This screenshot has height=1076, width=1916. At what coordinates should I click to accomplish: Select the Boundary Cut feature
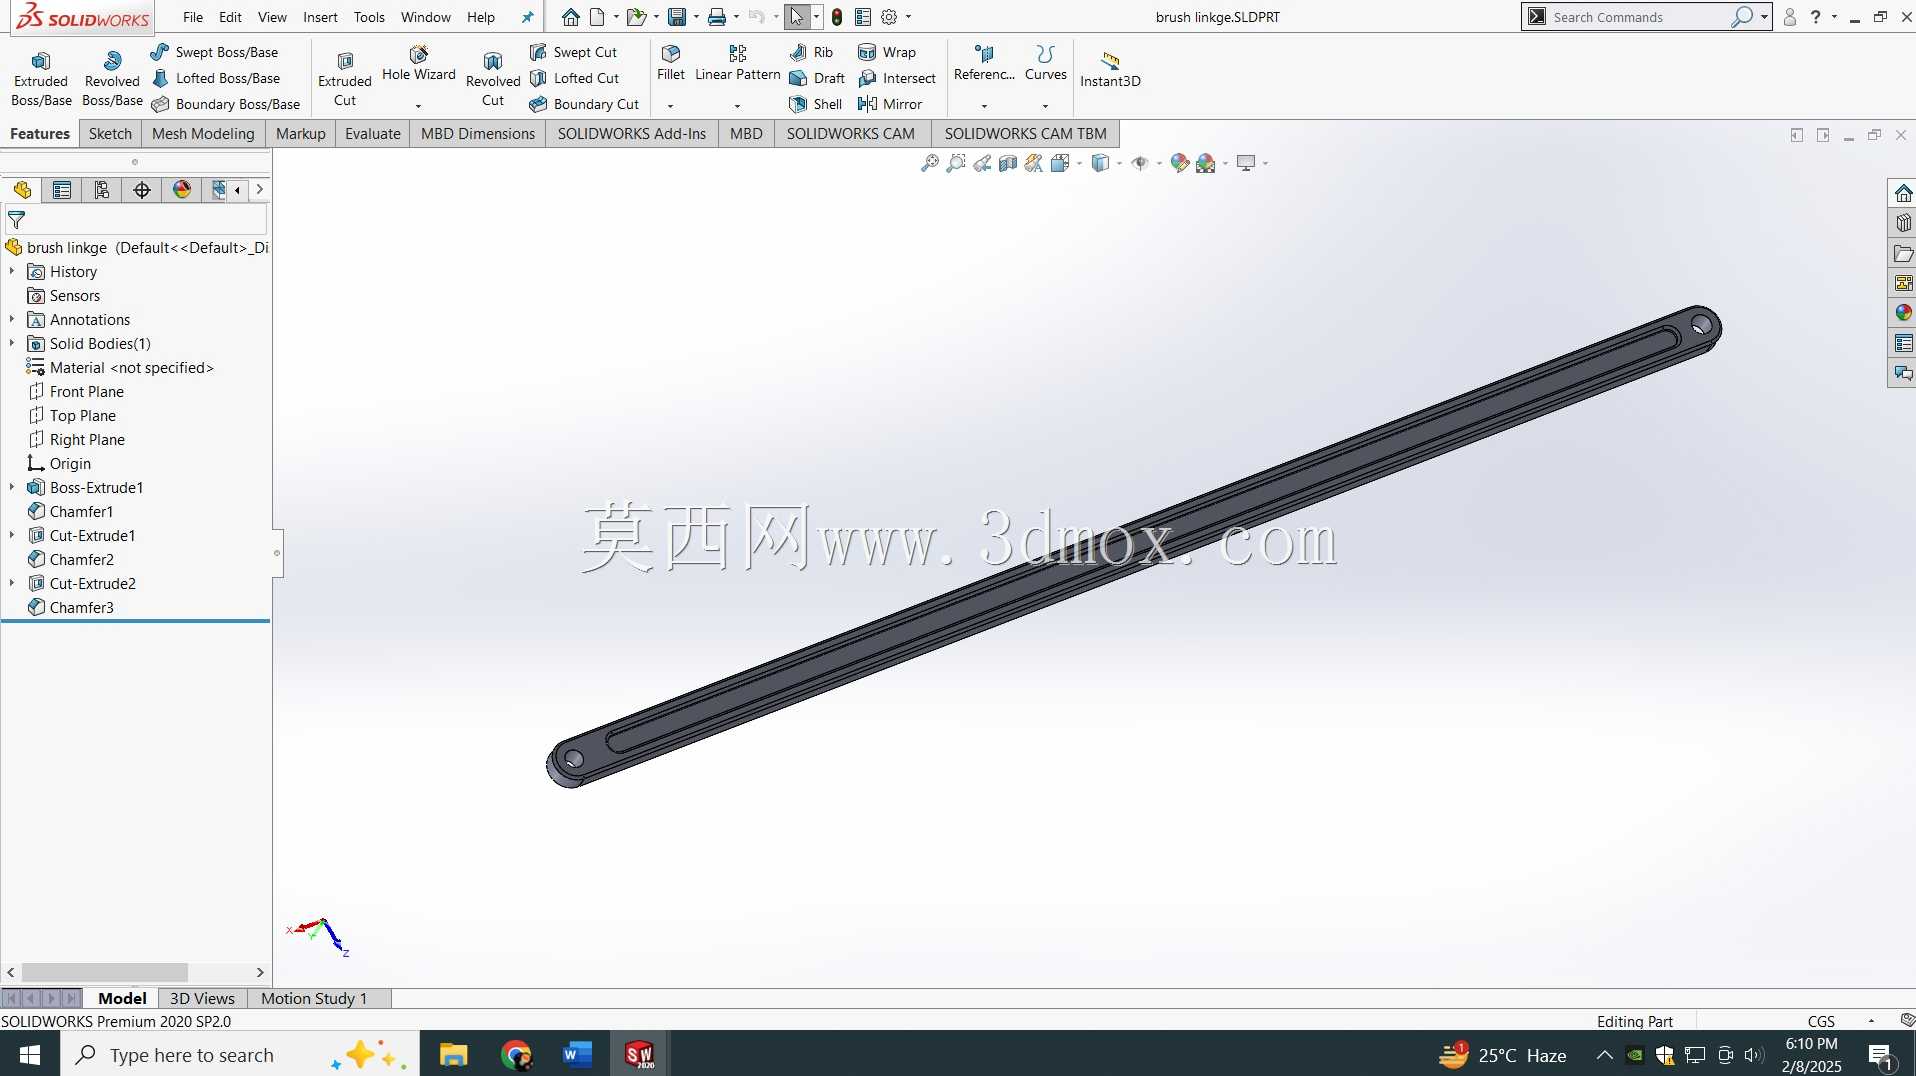point(584,104)
